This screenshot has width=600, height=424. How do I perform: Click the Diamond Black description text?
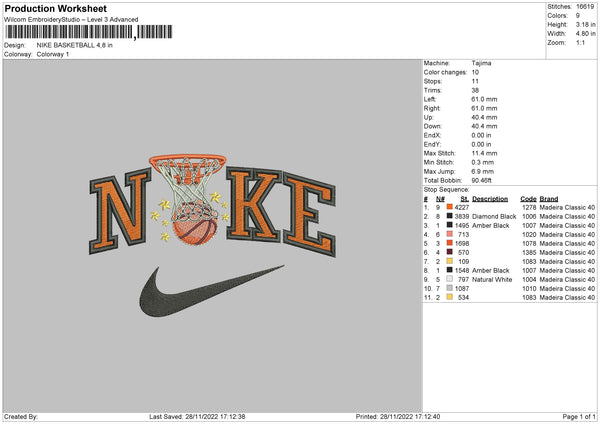tap(494, 217)
